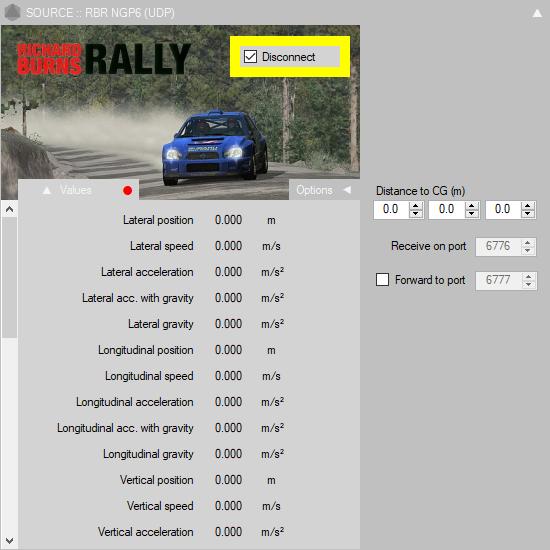Select the Longitudinal position label

click(x=146, y=350)
